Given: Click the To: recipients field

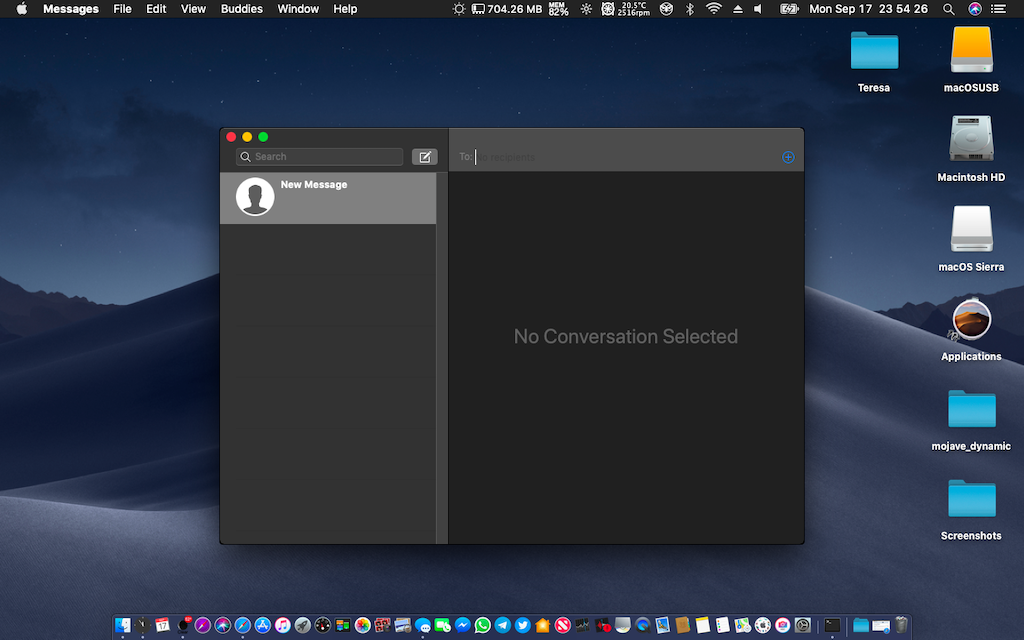Looking at the screenshot, I should (617, 157).
